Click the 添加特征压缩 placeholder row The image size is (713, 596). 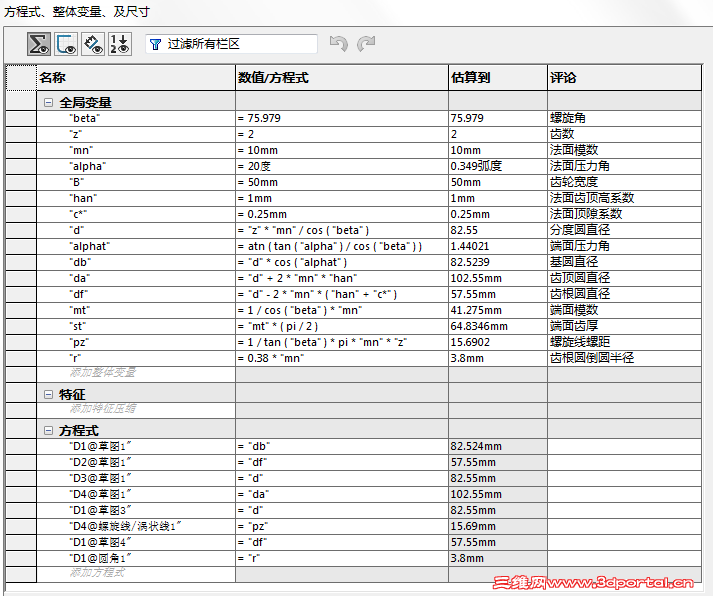coord(136,409)
